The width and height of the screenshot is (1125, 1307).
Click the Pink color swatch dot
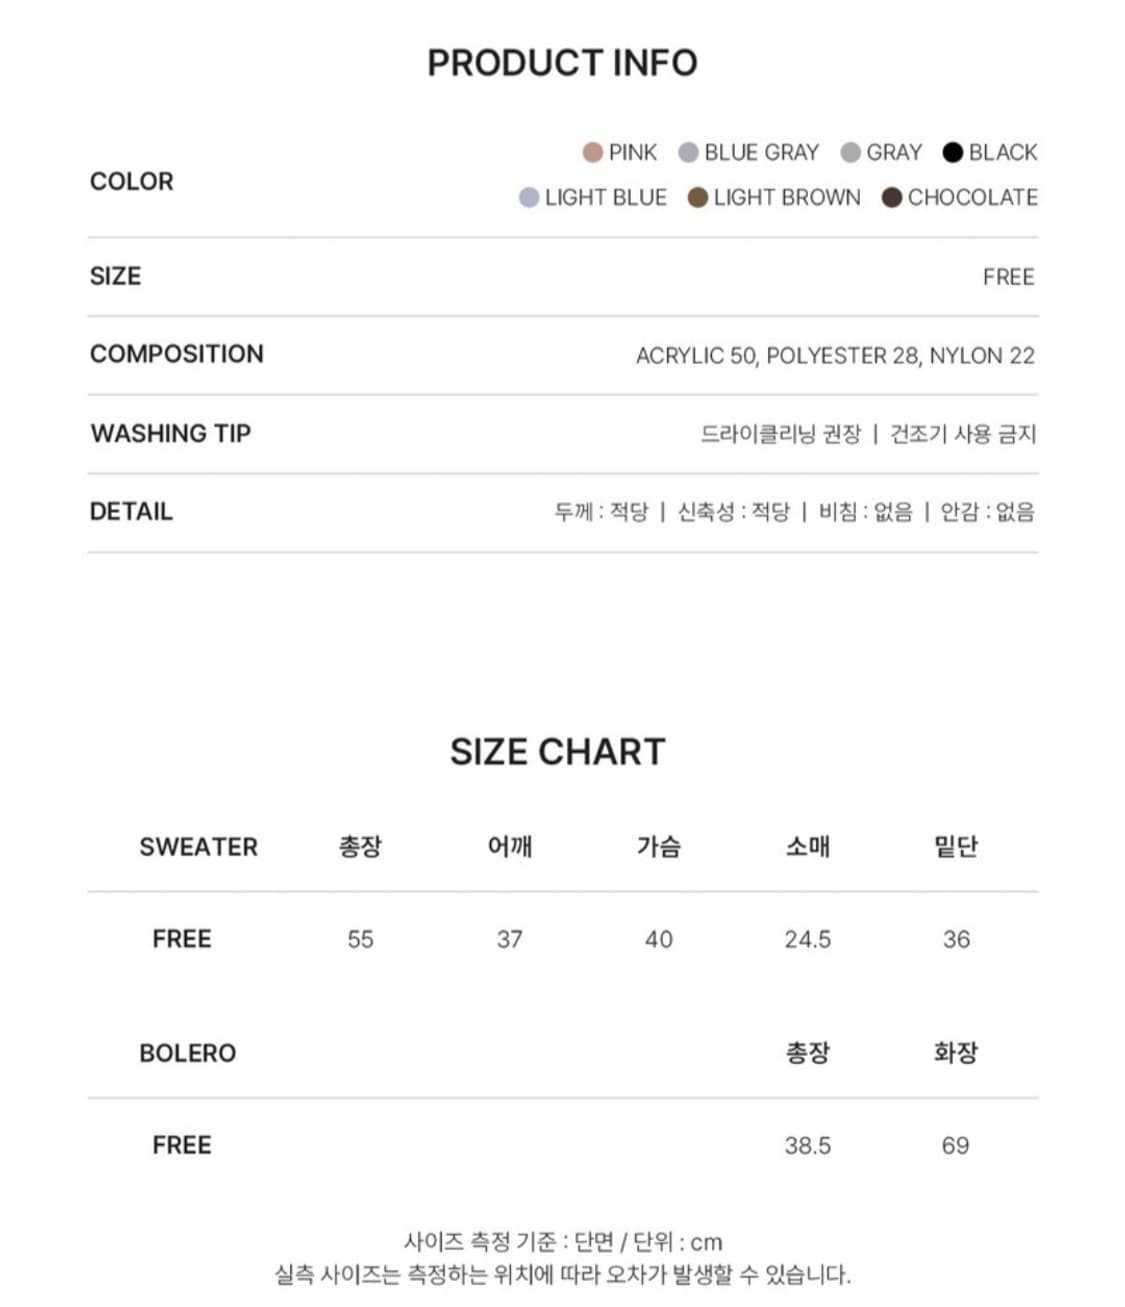click(x=592, y=152)
